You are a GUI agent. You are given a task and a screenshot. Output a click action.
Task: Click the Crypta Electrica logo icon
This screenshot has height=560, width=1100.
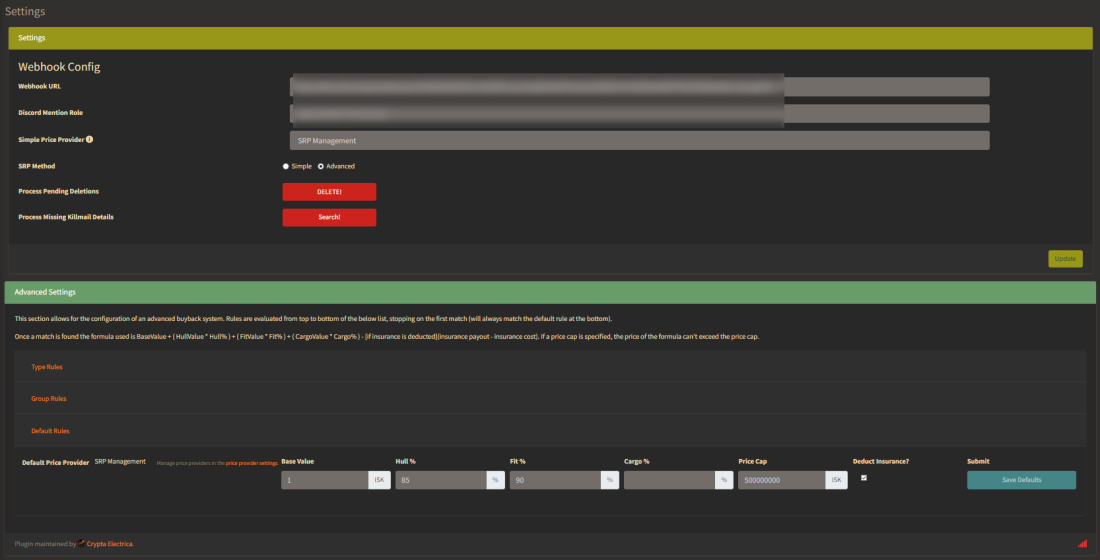click(82, 543)
